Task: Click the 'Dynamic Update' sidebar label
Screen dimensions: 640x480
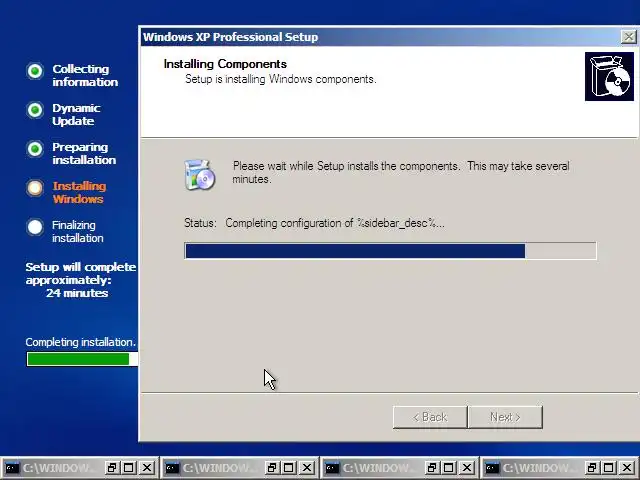Action: pos(76,114)
